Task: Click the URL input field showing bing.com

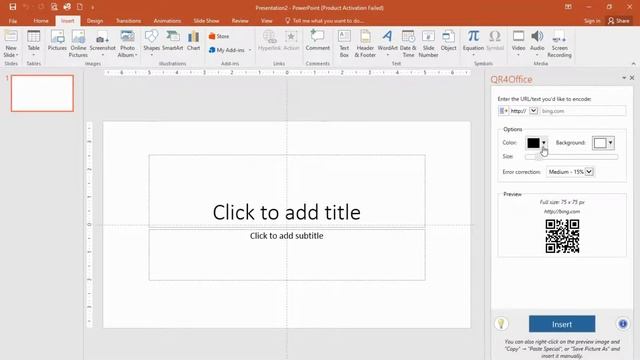Action: tap(582, 111)
